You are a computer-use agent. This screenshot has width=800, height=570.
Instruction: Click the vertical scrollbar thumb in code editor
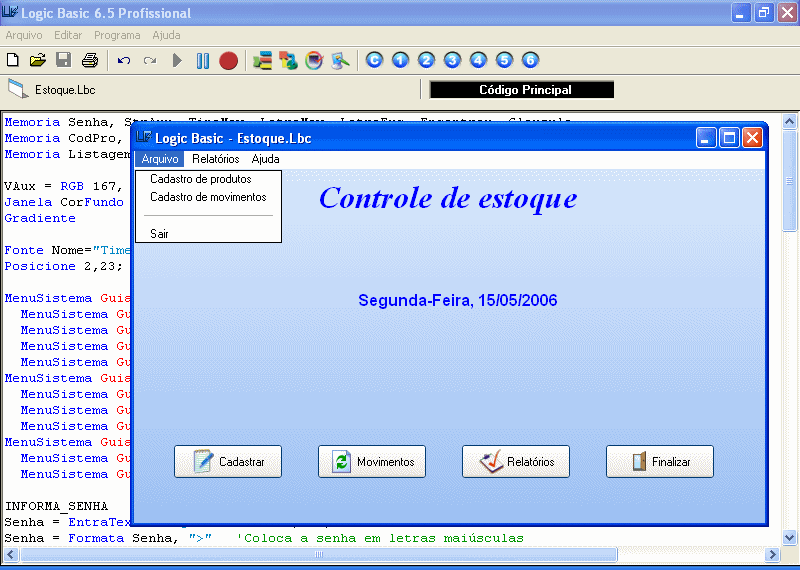[x=789, y=180]
